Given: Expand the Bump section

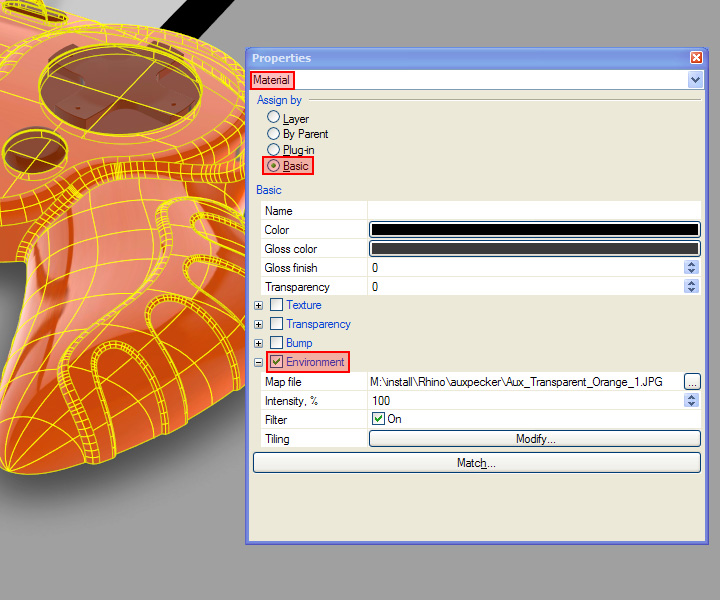Looking at the screenshot, I should pyautogui.click(x=259, y=343).
